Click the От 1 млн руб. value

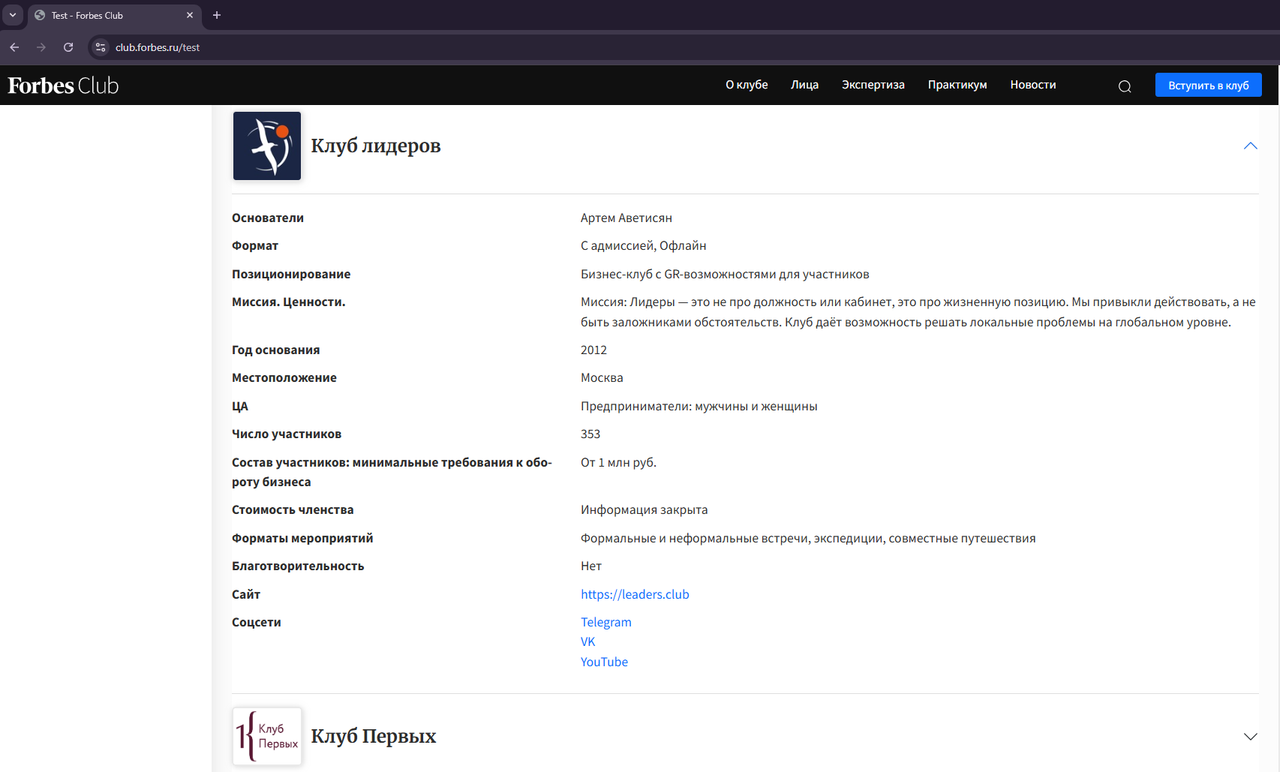pos(619,462)
